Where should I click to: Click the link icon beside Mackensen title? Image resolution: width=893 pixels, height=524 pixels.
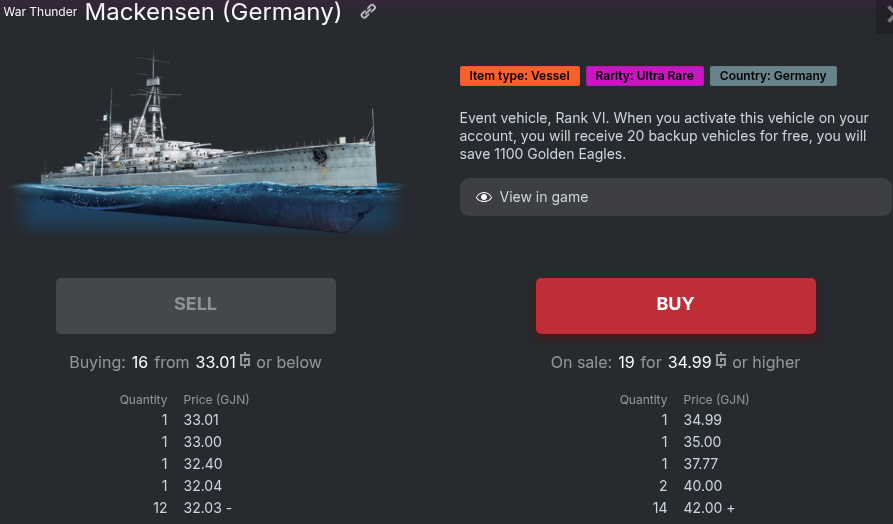[x=369, y=12]
